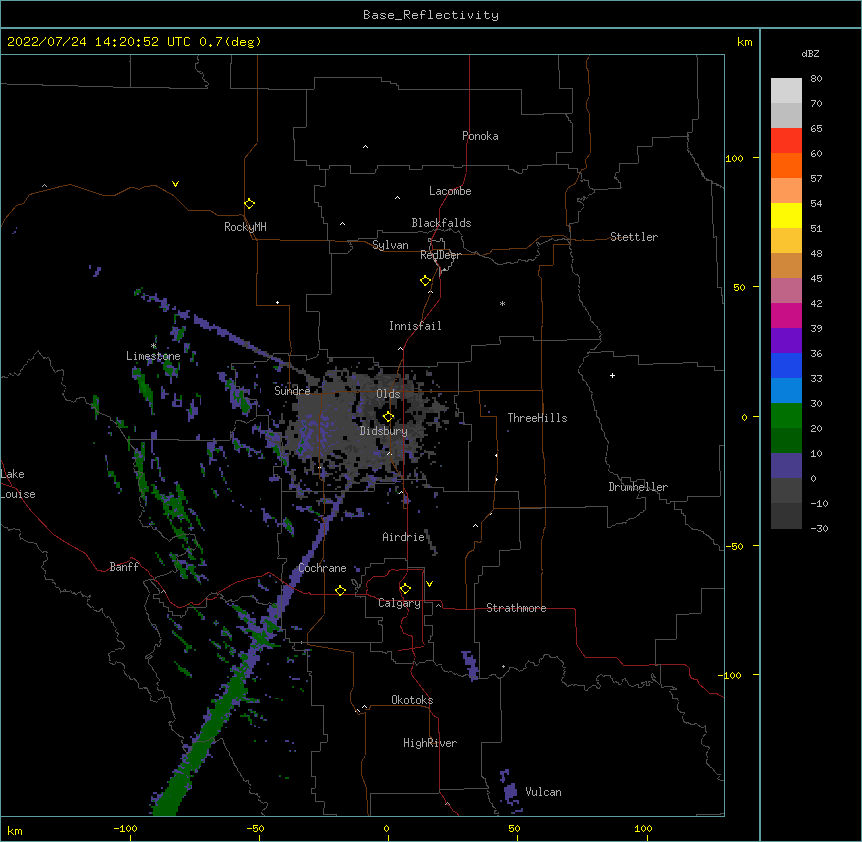The width and height of the screenshot is (862, 842).
Task: Click the Stettler town label
Action: point(634,237)
